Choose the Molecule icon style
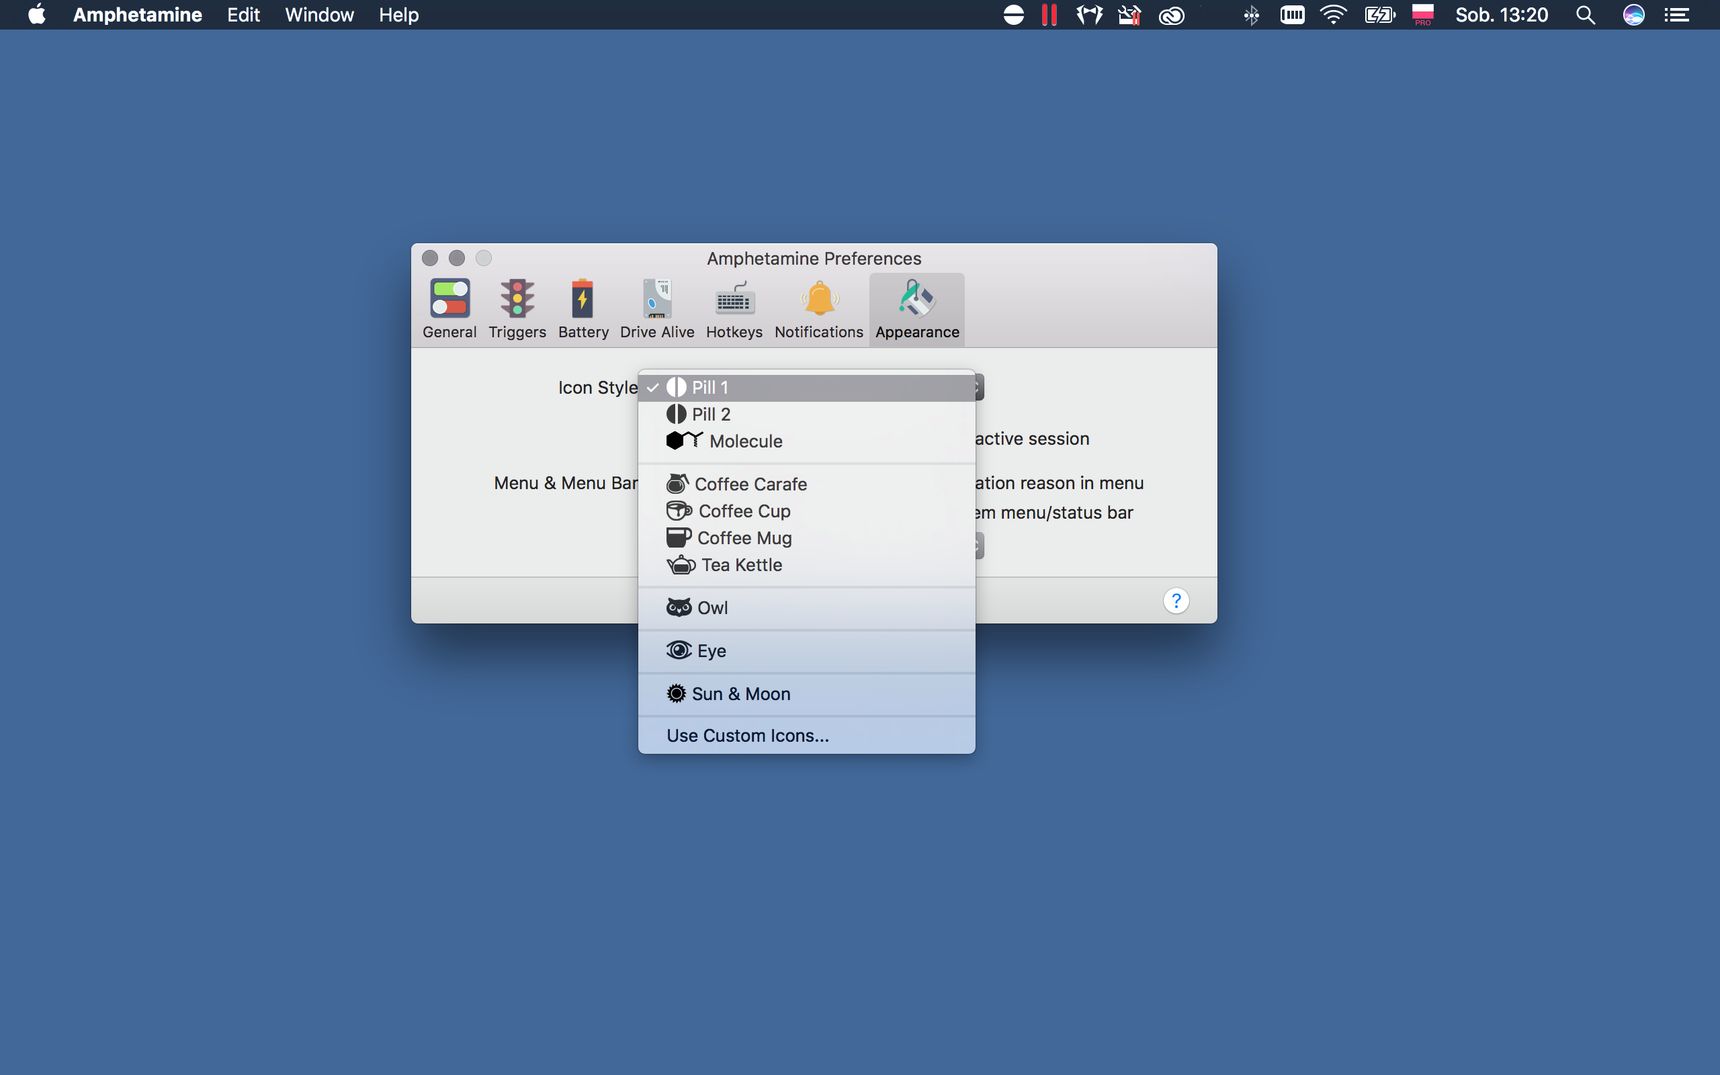This screenshot has width=1720, height=1075. click(806, 441)
